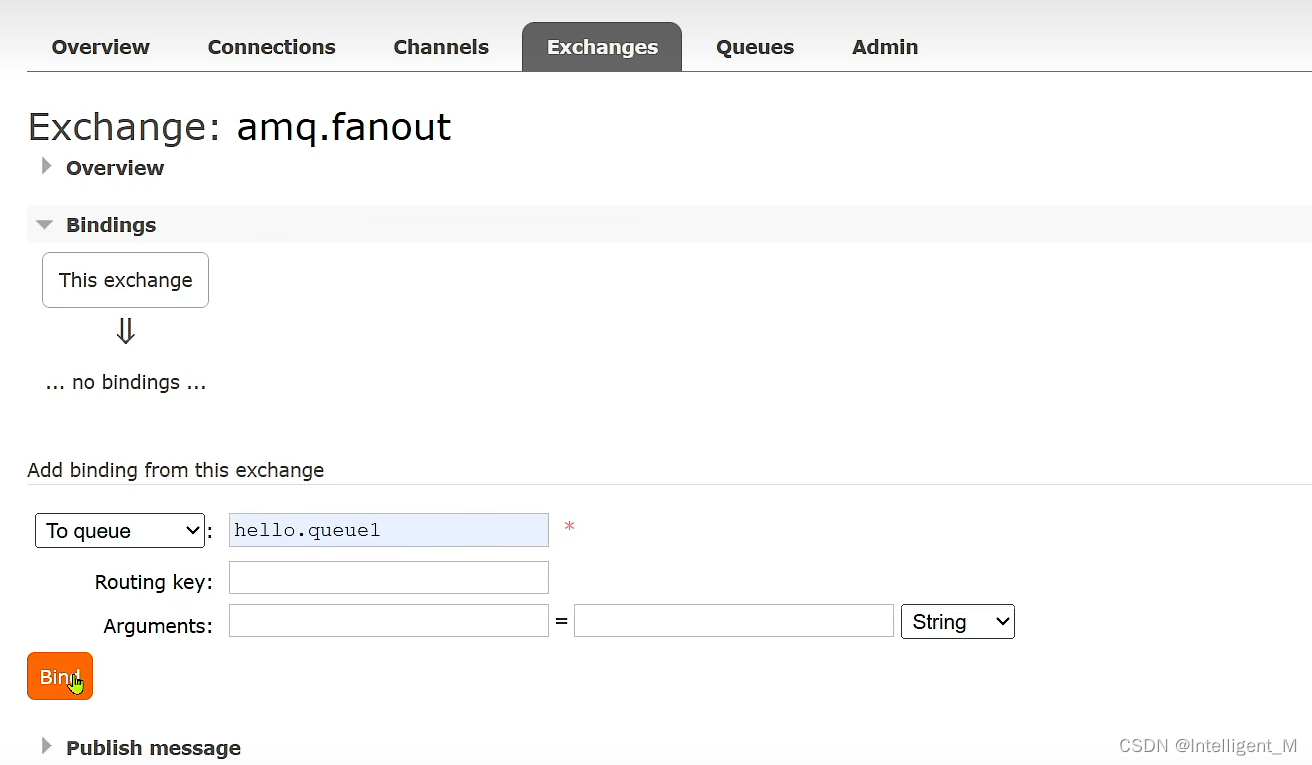Click the 'Add binding from this exchange' heading
Viewport: 1312px width, 765px height.
tap(176, 470)
